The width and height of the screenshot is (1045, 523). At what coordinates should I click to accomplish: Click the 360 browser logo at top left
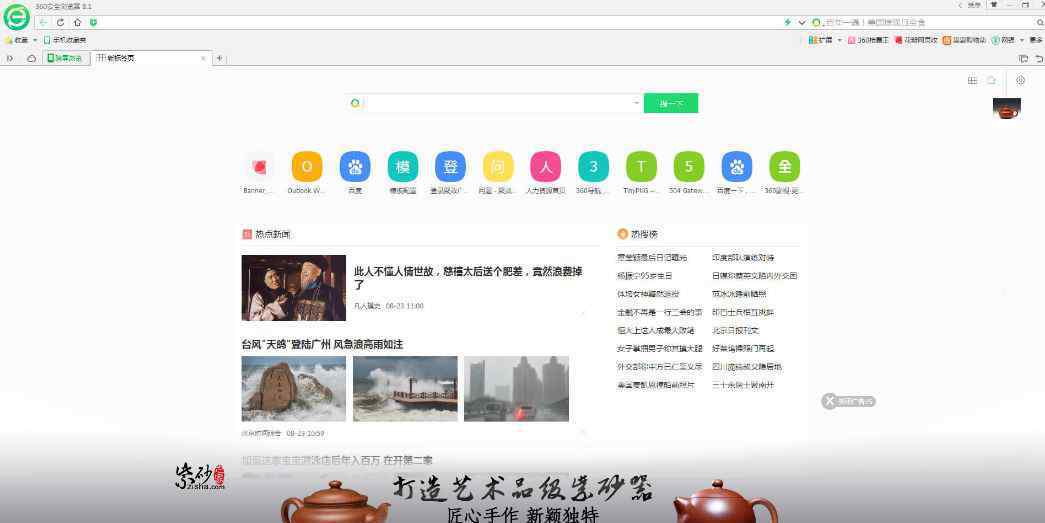coord(16,17)
